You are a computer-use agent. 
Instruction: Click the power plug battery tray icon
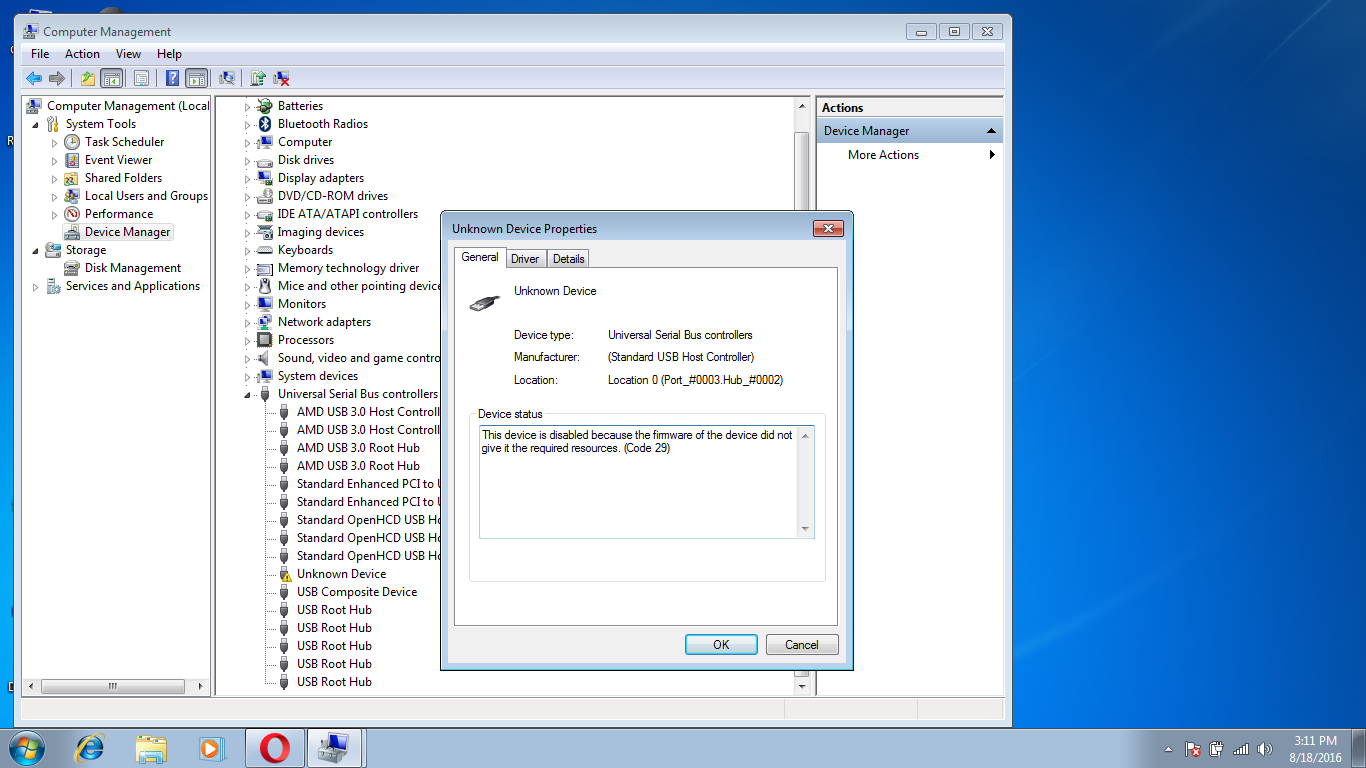pyautogui.click(x=1217, y=749)
